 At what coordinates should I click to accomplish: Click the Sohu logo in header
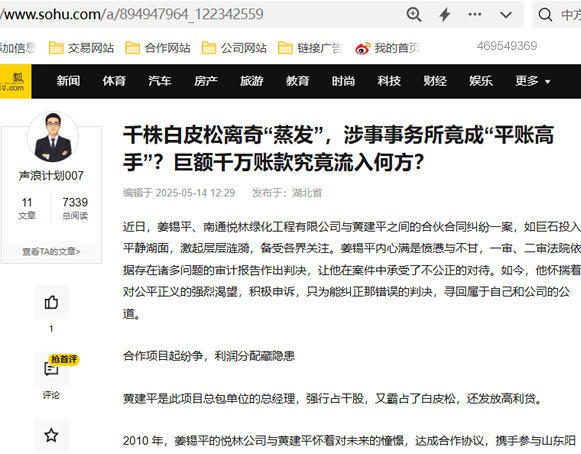(15, 82)
